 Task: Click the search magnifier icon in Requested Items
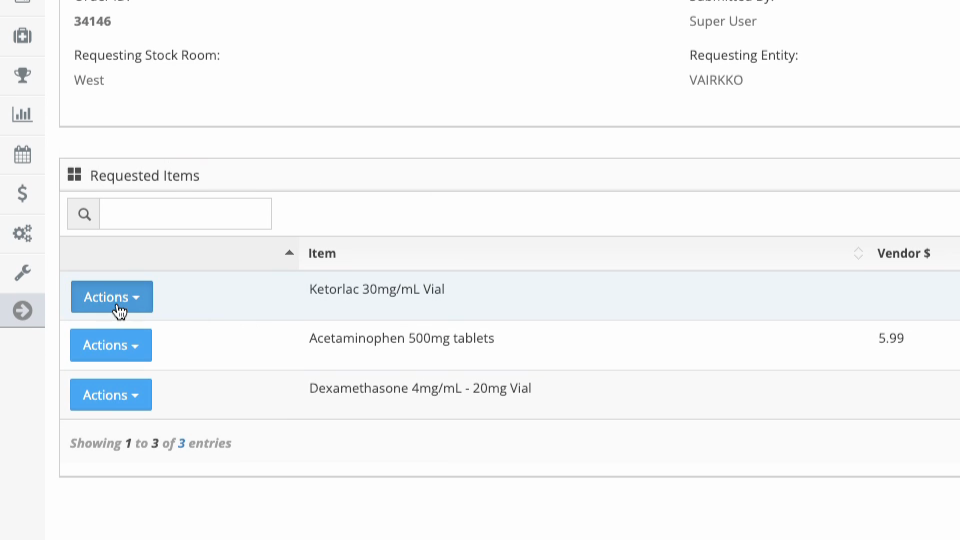[x=84, y=214]
